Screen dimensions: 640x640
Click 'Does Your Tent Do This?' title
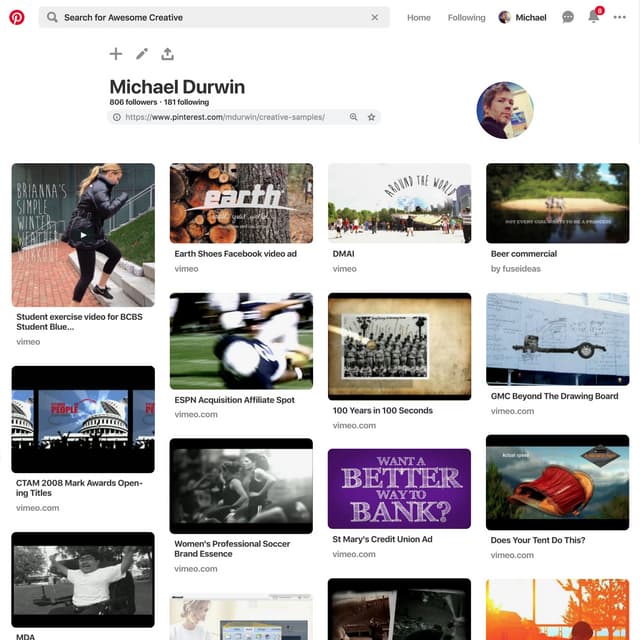click(538, 540)
